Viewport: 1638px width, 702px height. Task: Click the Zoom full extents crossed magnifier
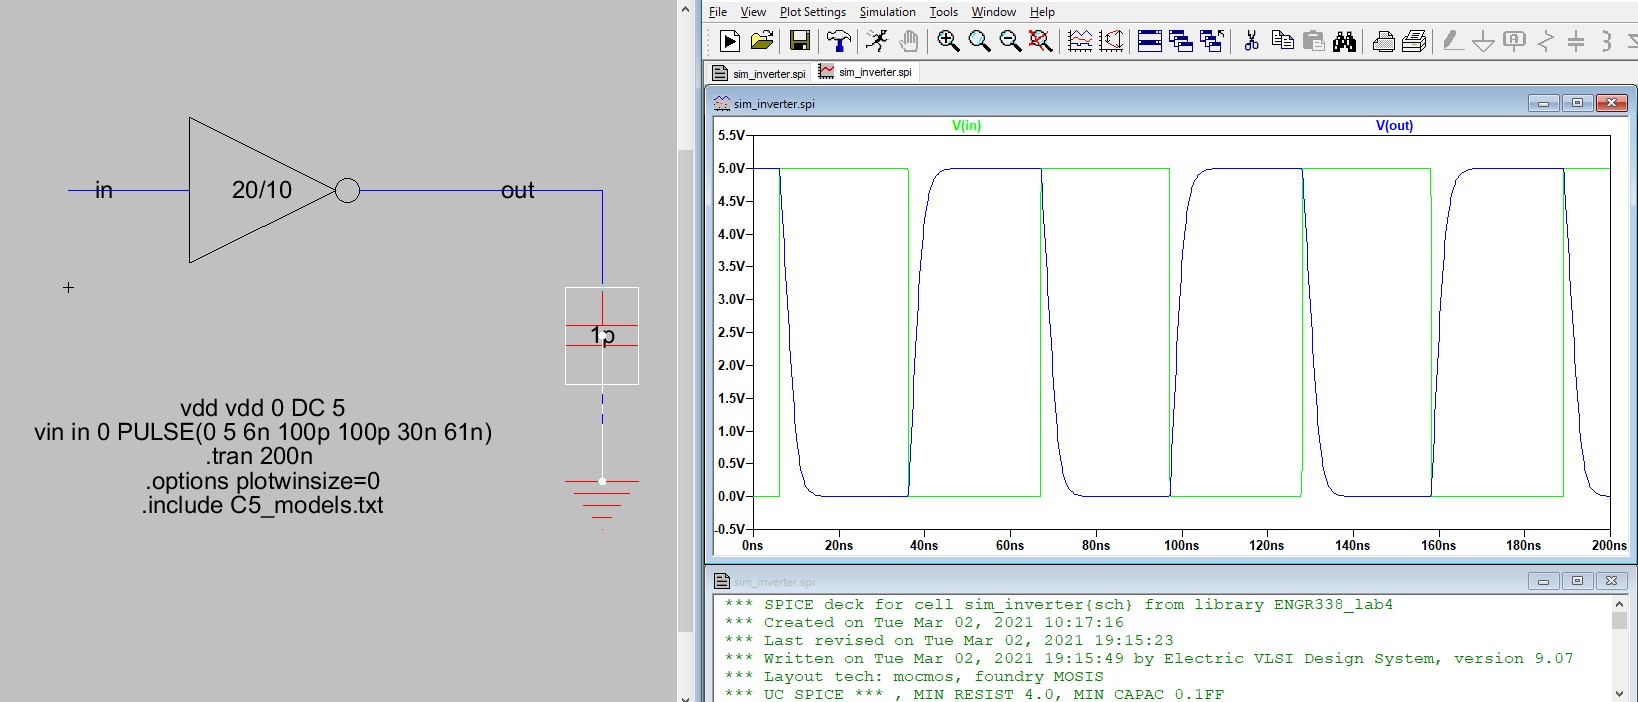pyautogui.click(x=1041, y=41)
